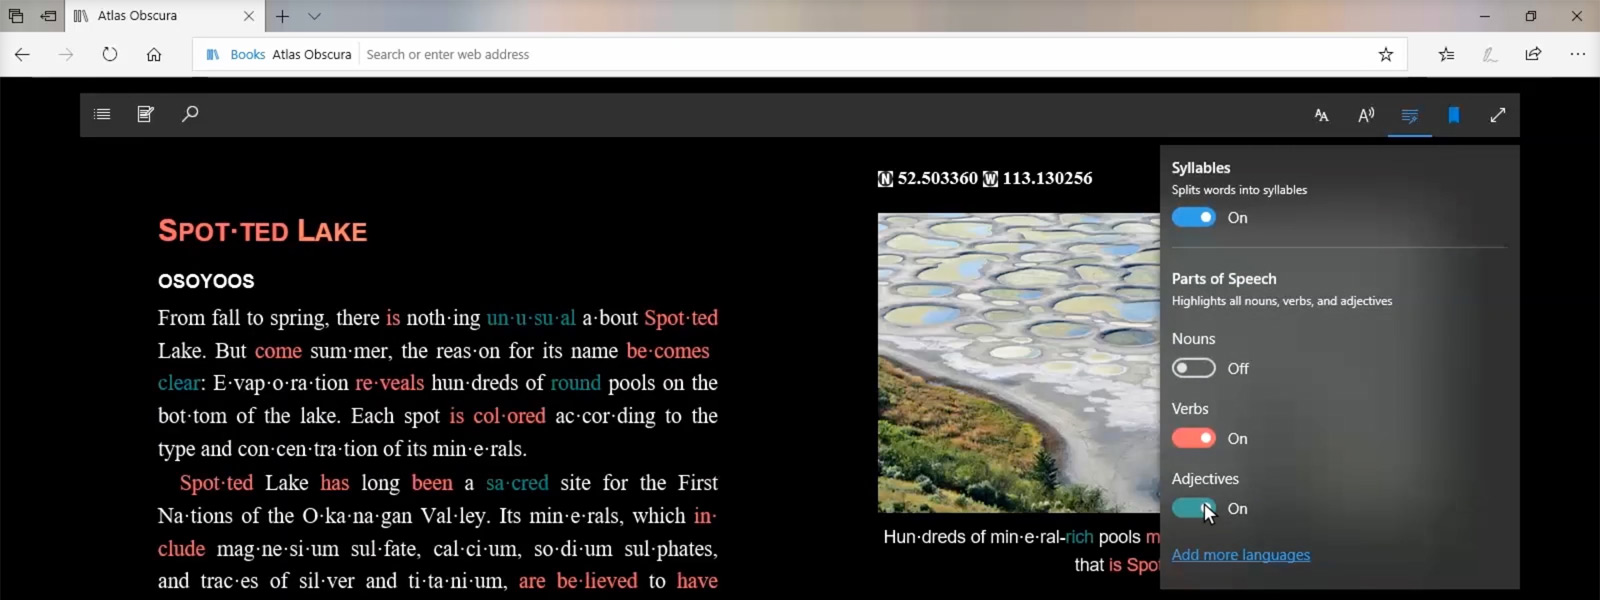Viewport: 1600px width, 600px height.
Task: Click the Add notes pen icon
Action: (x=1490, y=55)
